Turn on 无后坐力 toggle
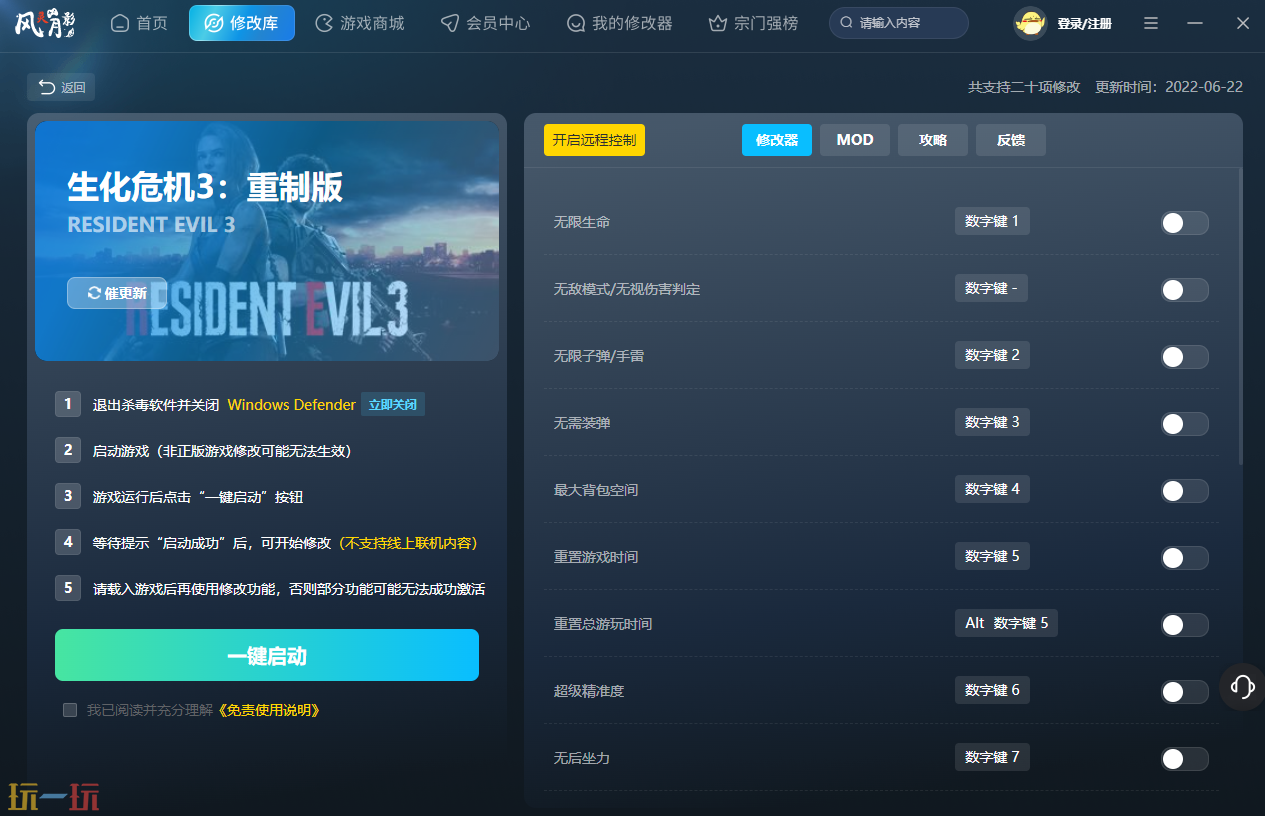 coord(1185,759)
